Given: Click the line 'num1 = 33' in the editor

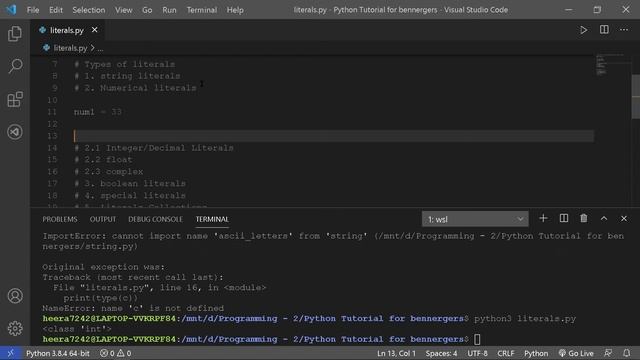Looking at the screenshot, I should (x=98, y=112).
